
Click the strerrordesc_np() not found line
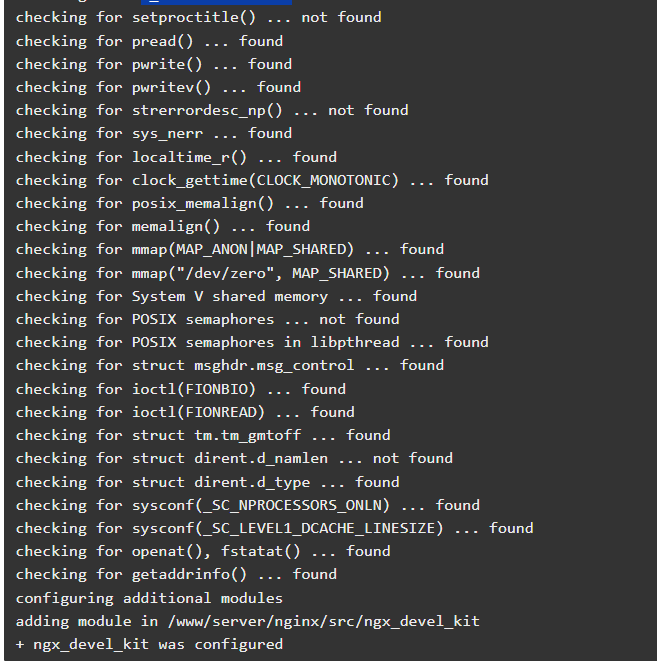point(212,111)
